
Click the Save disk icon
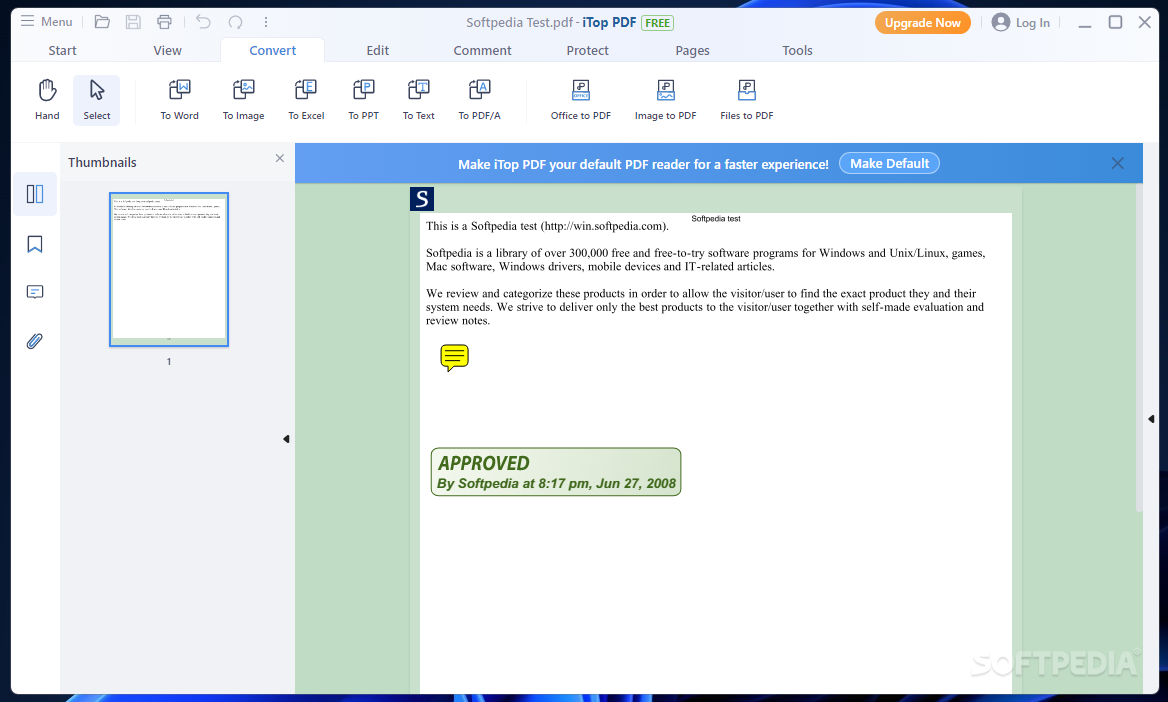tap(133, 22)
